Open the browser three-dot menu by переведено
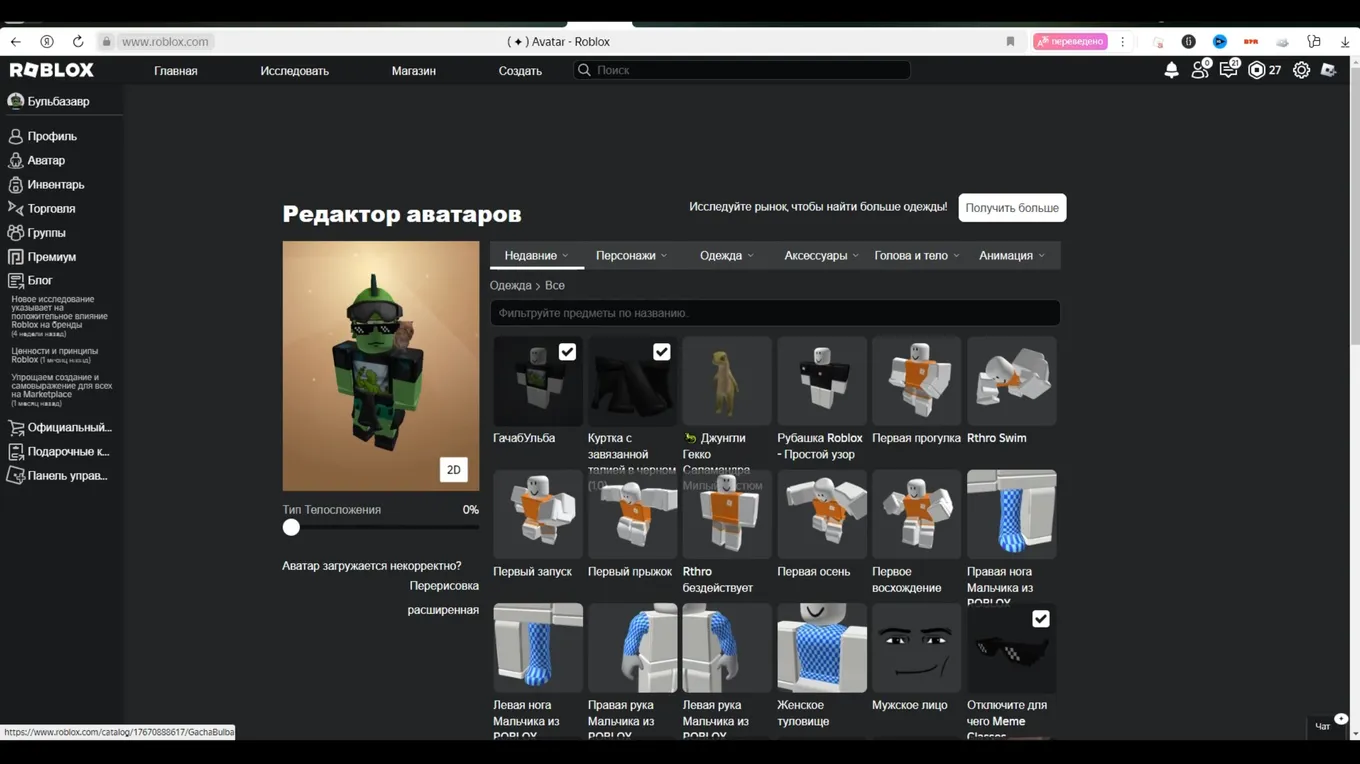 (x=1123, y=41)
